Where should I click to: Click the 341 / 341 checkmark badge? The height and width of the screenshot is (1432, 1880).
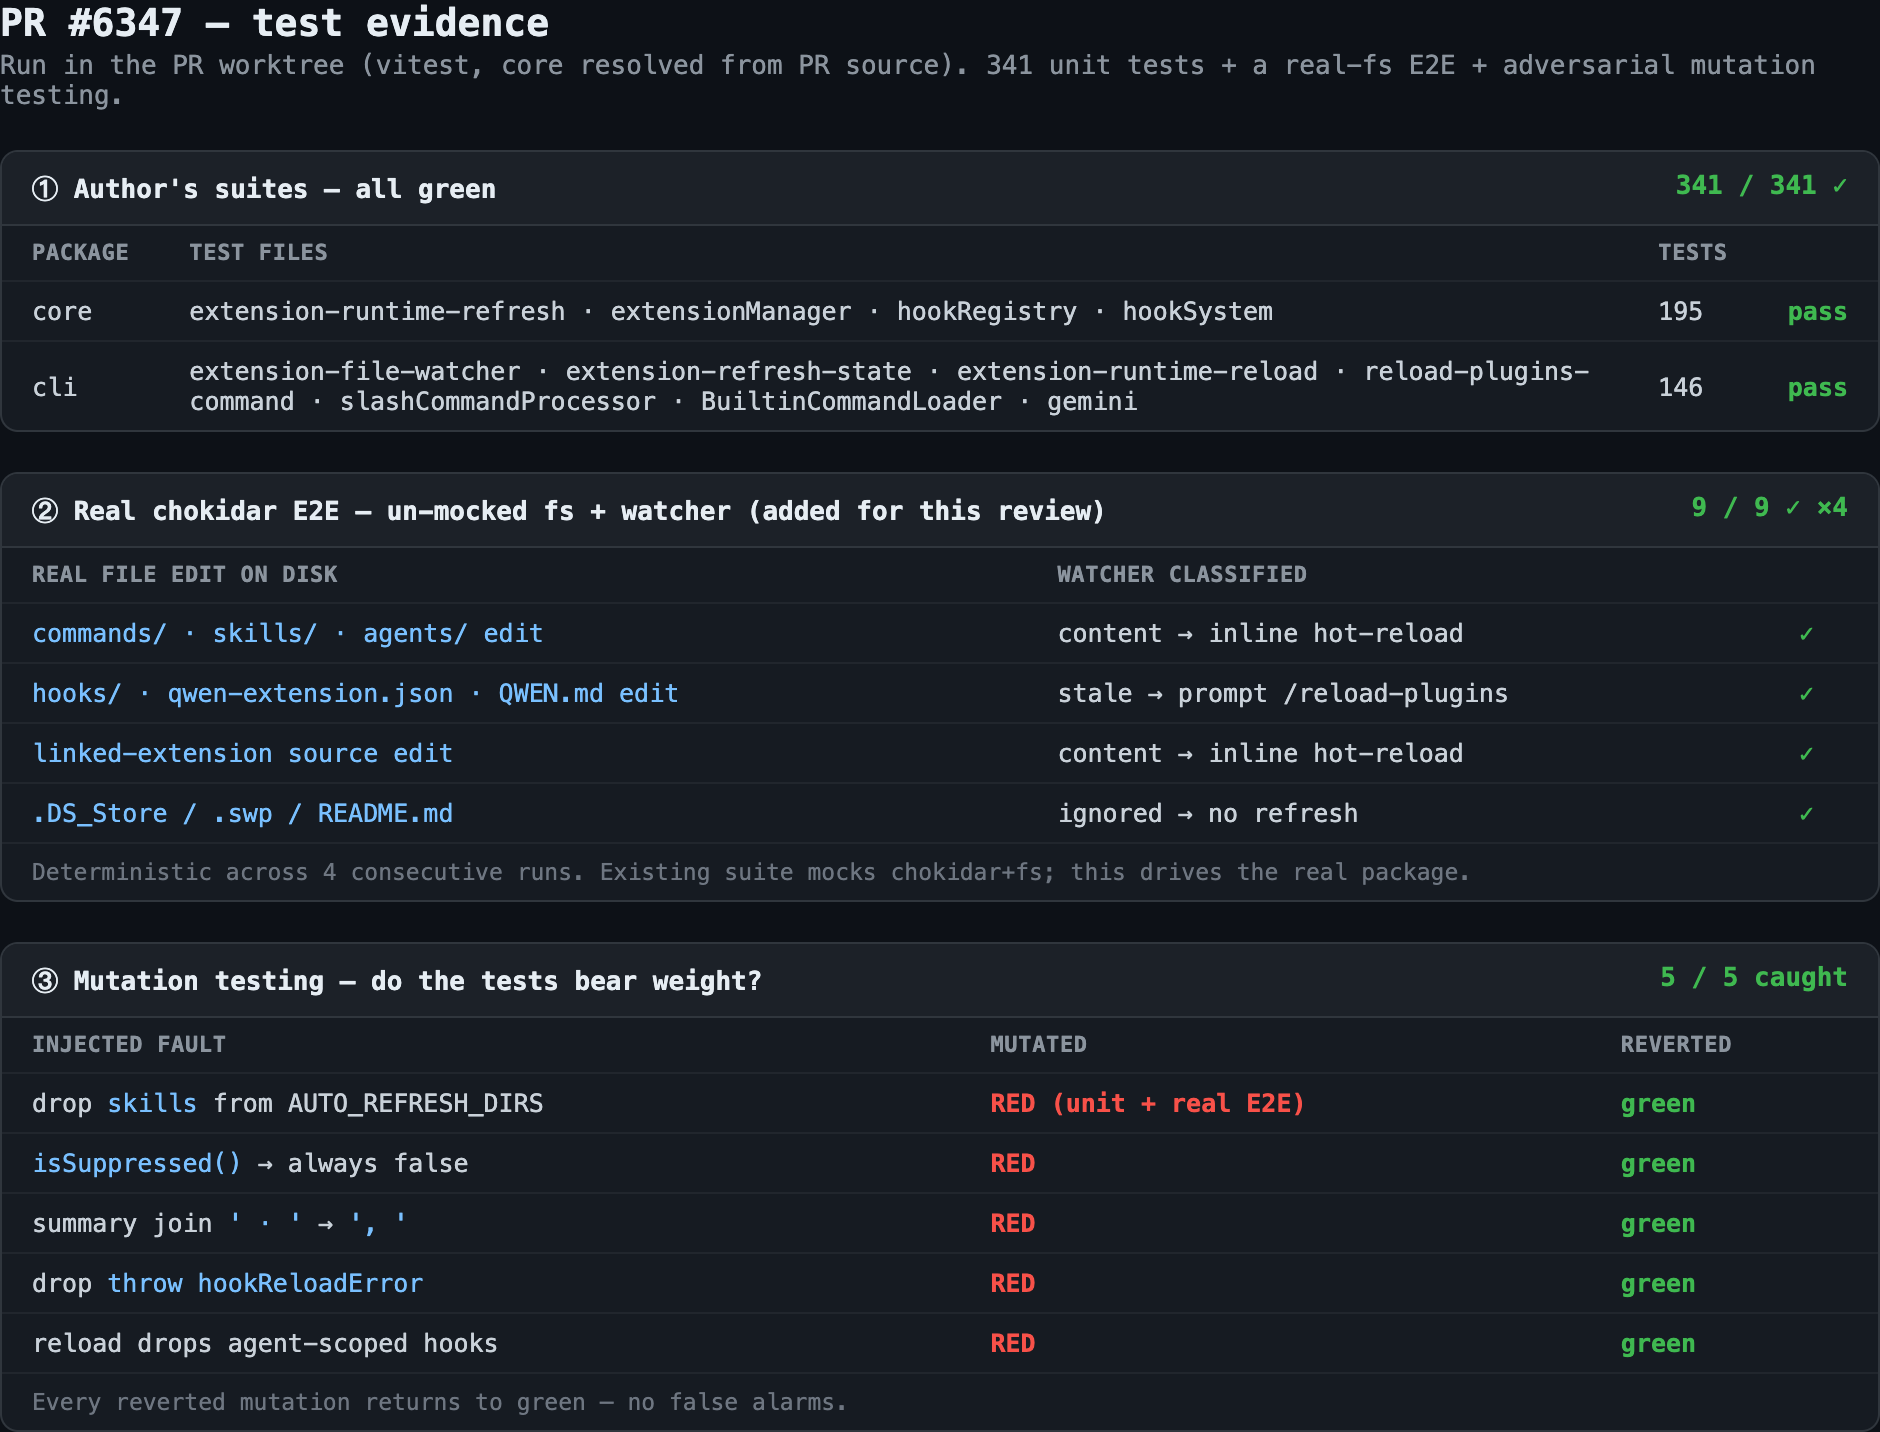(x=1761, y=185)
